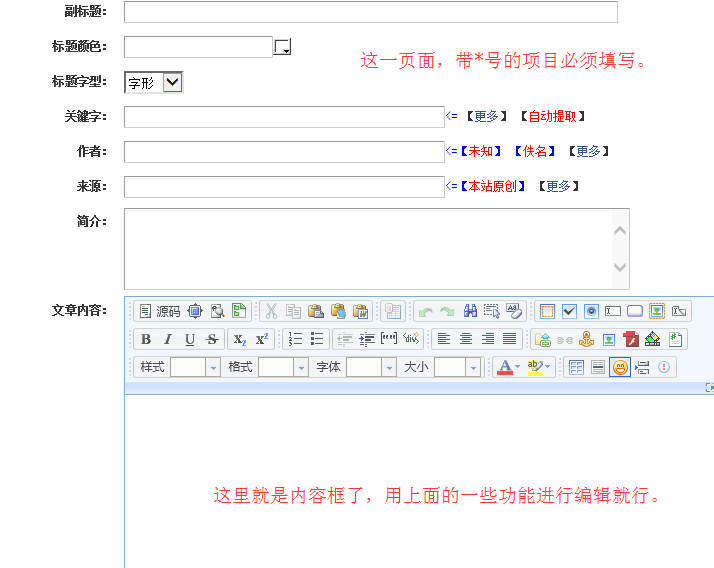Click the subscript button

[x=240, y=339]
